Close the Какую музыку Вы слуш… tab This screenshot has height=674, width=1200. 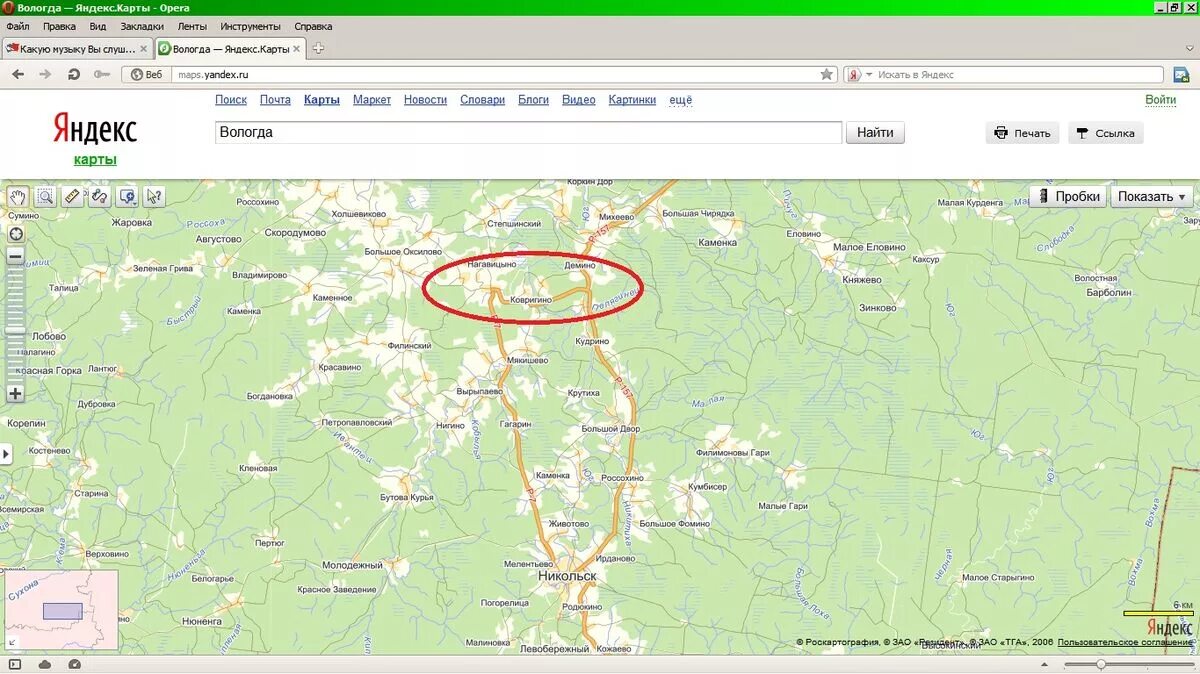tap(144, 48)
